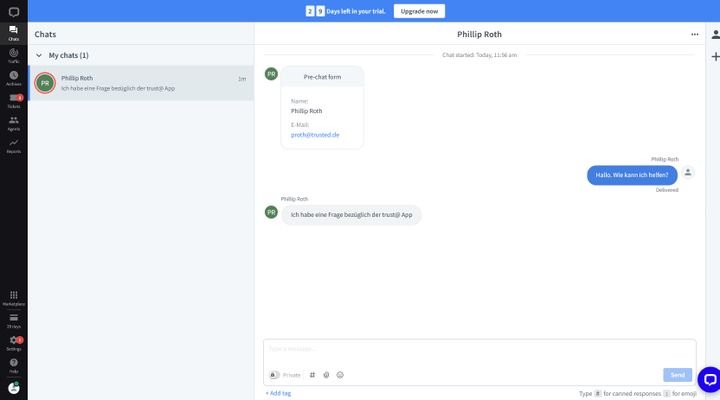Image resolution: width=720 pixels, height=400 pixels.
Task: Open the emoji picker smiley icon
Action: [x=340, y=375]
